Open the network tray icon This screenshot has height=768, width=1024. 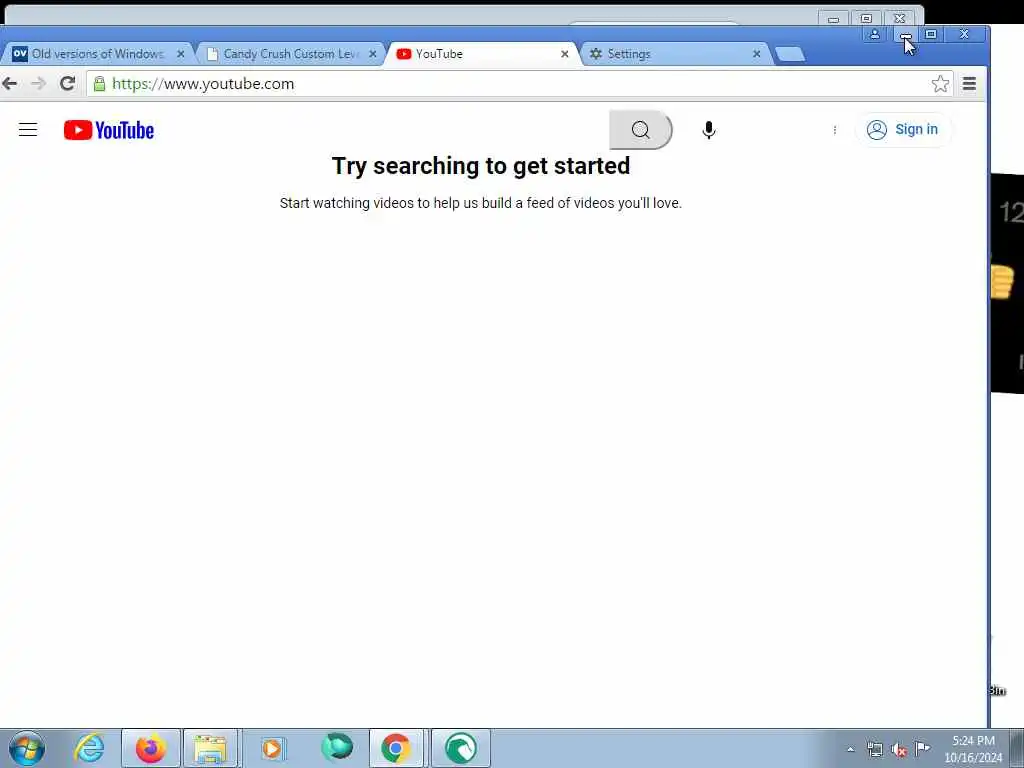click(x=875, y=749)
